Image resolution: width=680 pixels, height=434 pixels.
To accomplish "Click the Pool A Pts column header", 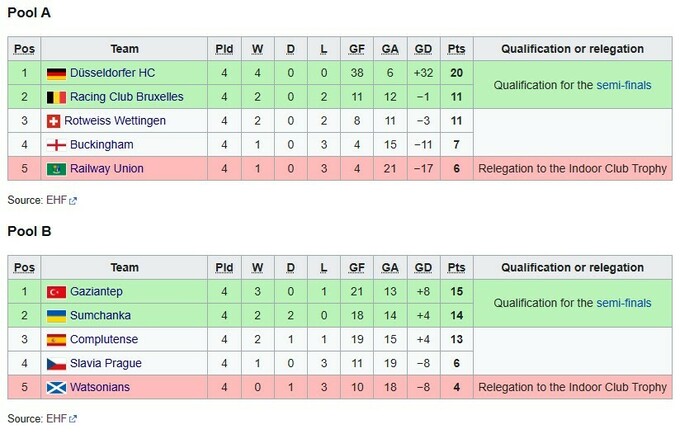I will (456, 49).
